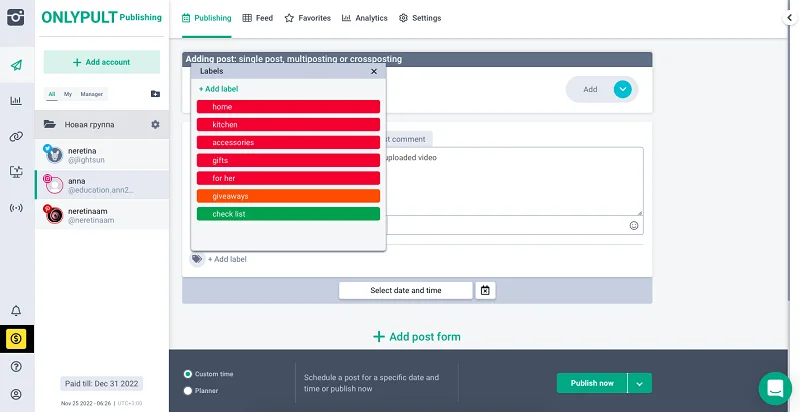Screen dimensions: 800x412
Task: Open the analytics bar chart sidebar icon
Action: coord(16,100)
